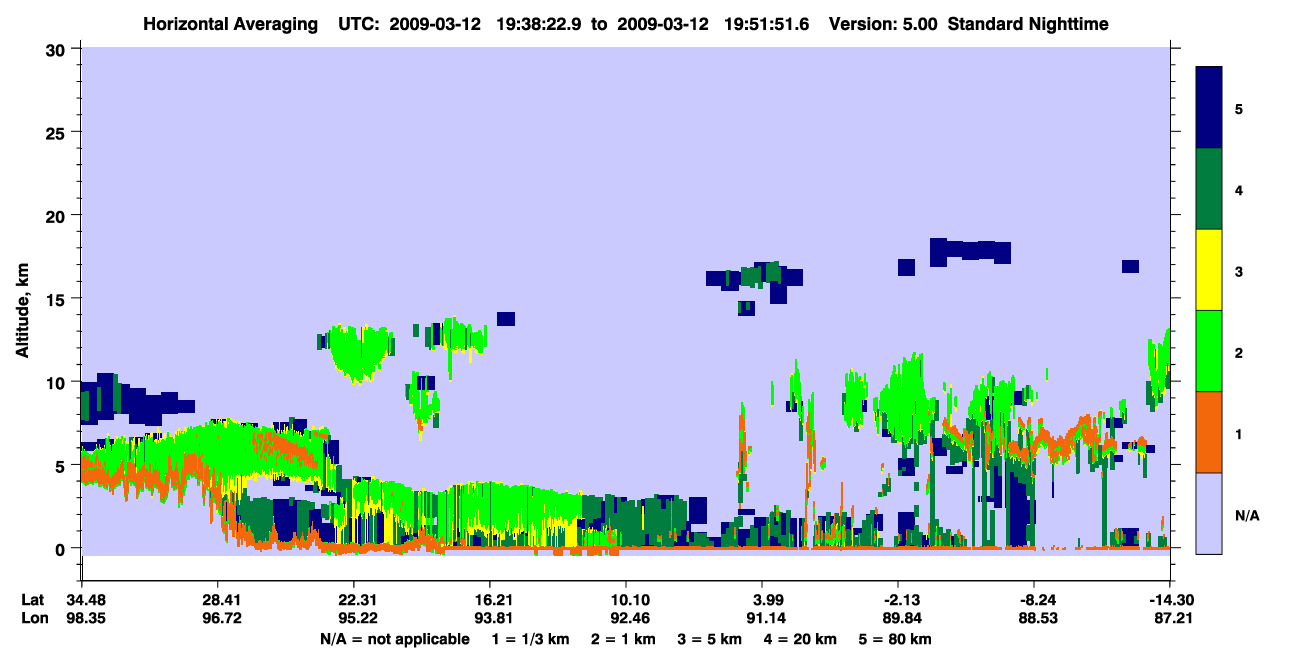Click '2 = 1 km' in the footer legend

(624, 639)
